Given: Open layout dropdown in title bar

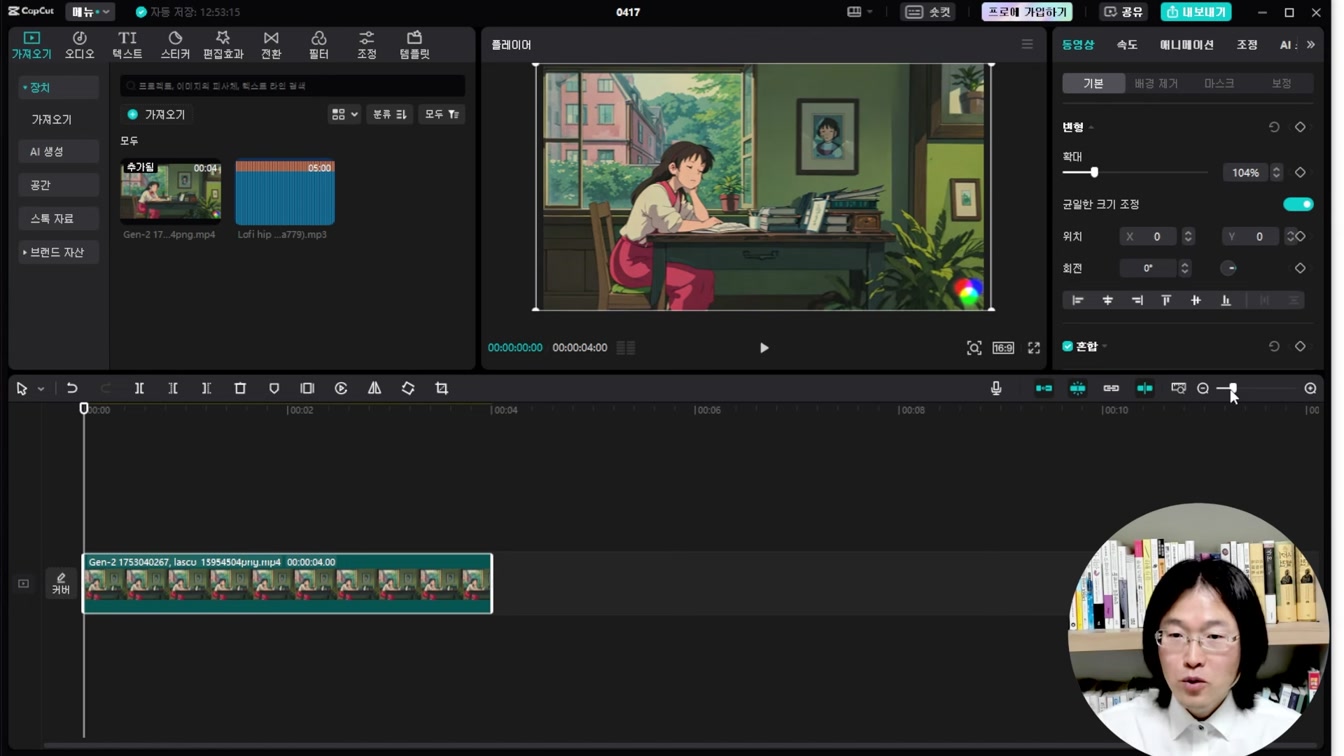Looking at the screenshot, I should [x=860, y=12].
